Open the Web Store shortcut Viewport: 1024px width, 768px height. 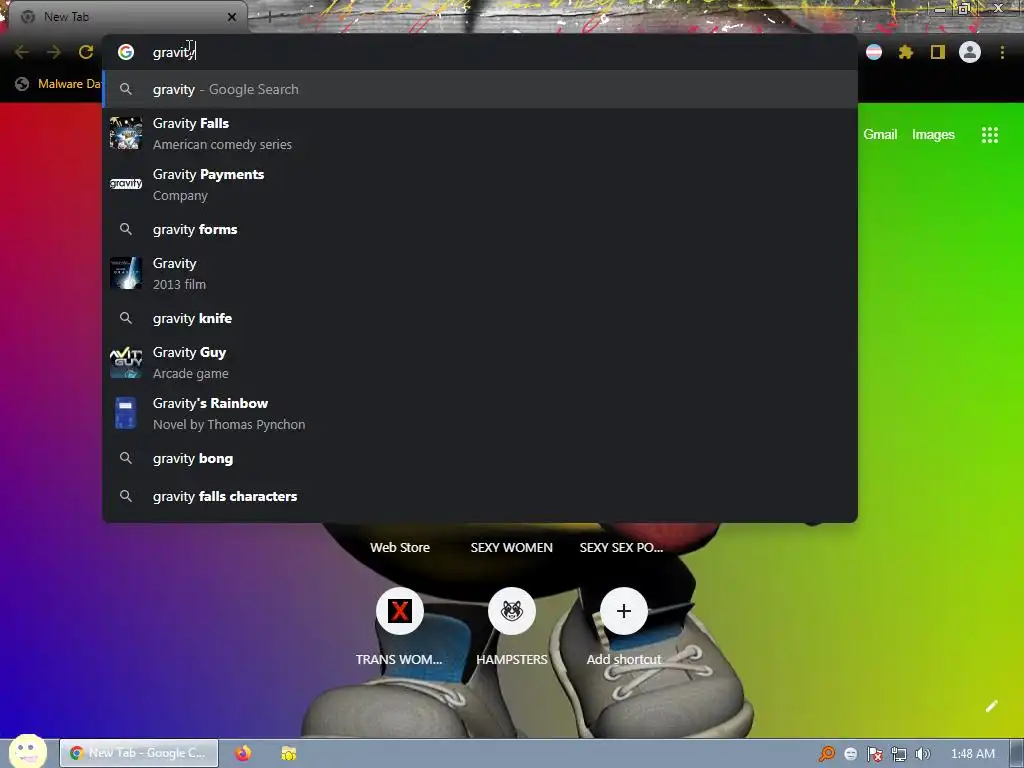pyautogui.click(x=400, y=547)
